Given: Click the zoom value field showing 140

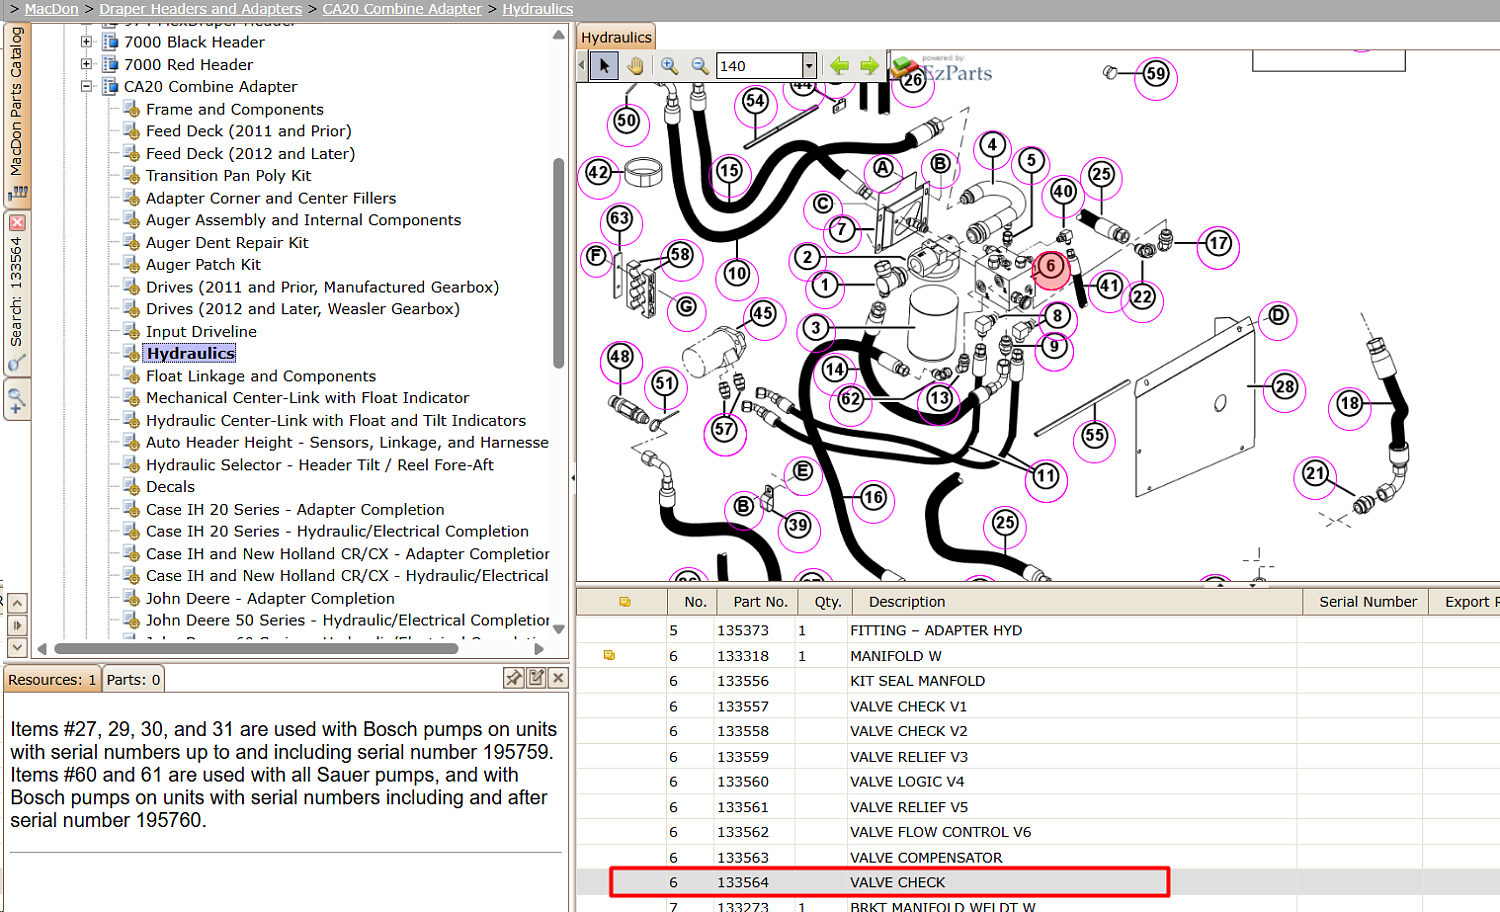Looking at the screenshot, I should [x=759, y=66].
